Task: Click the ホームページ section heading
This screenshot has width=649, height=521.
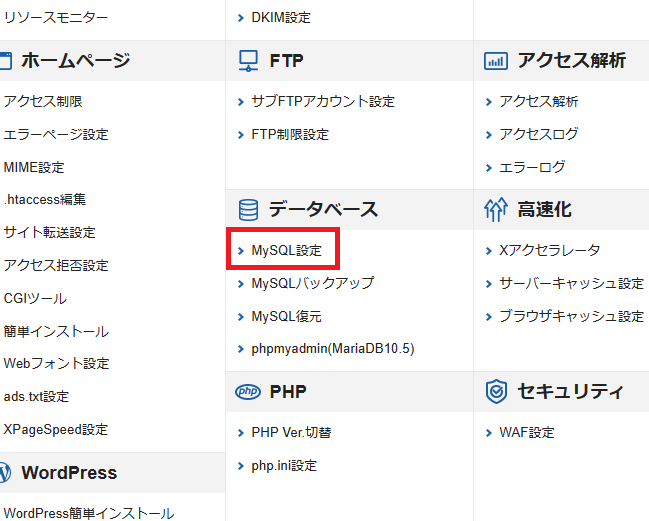Action: click(76, 61)
